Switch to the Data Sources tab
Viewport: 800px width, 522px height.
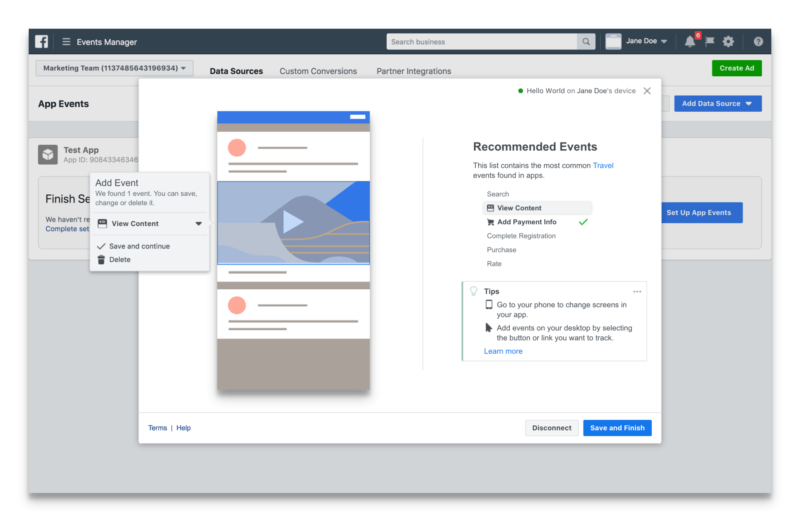[236, 71]
